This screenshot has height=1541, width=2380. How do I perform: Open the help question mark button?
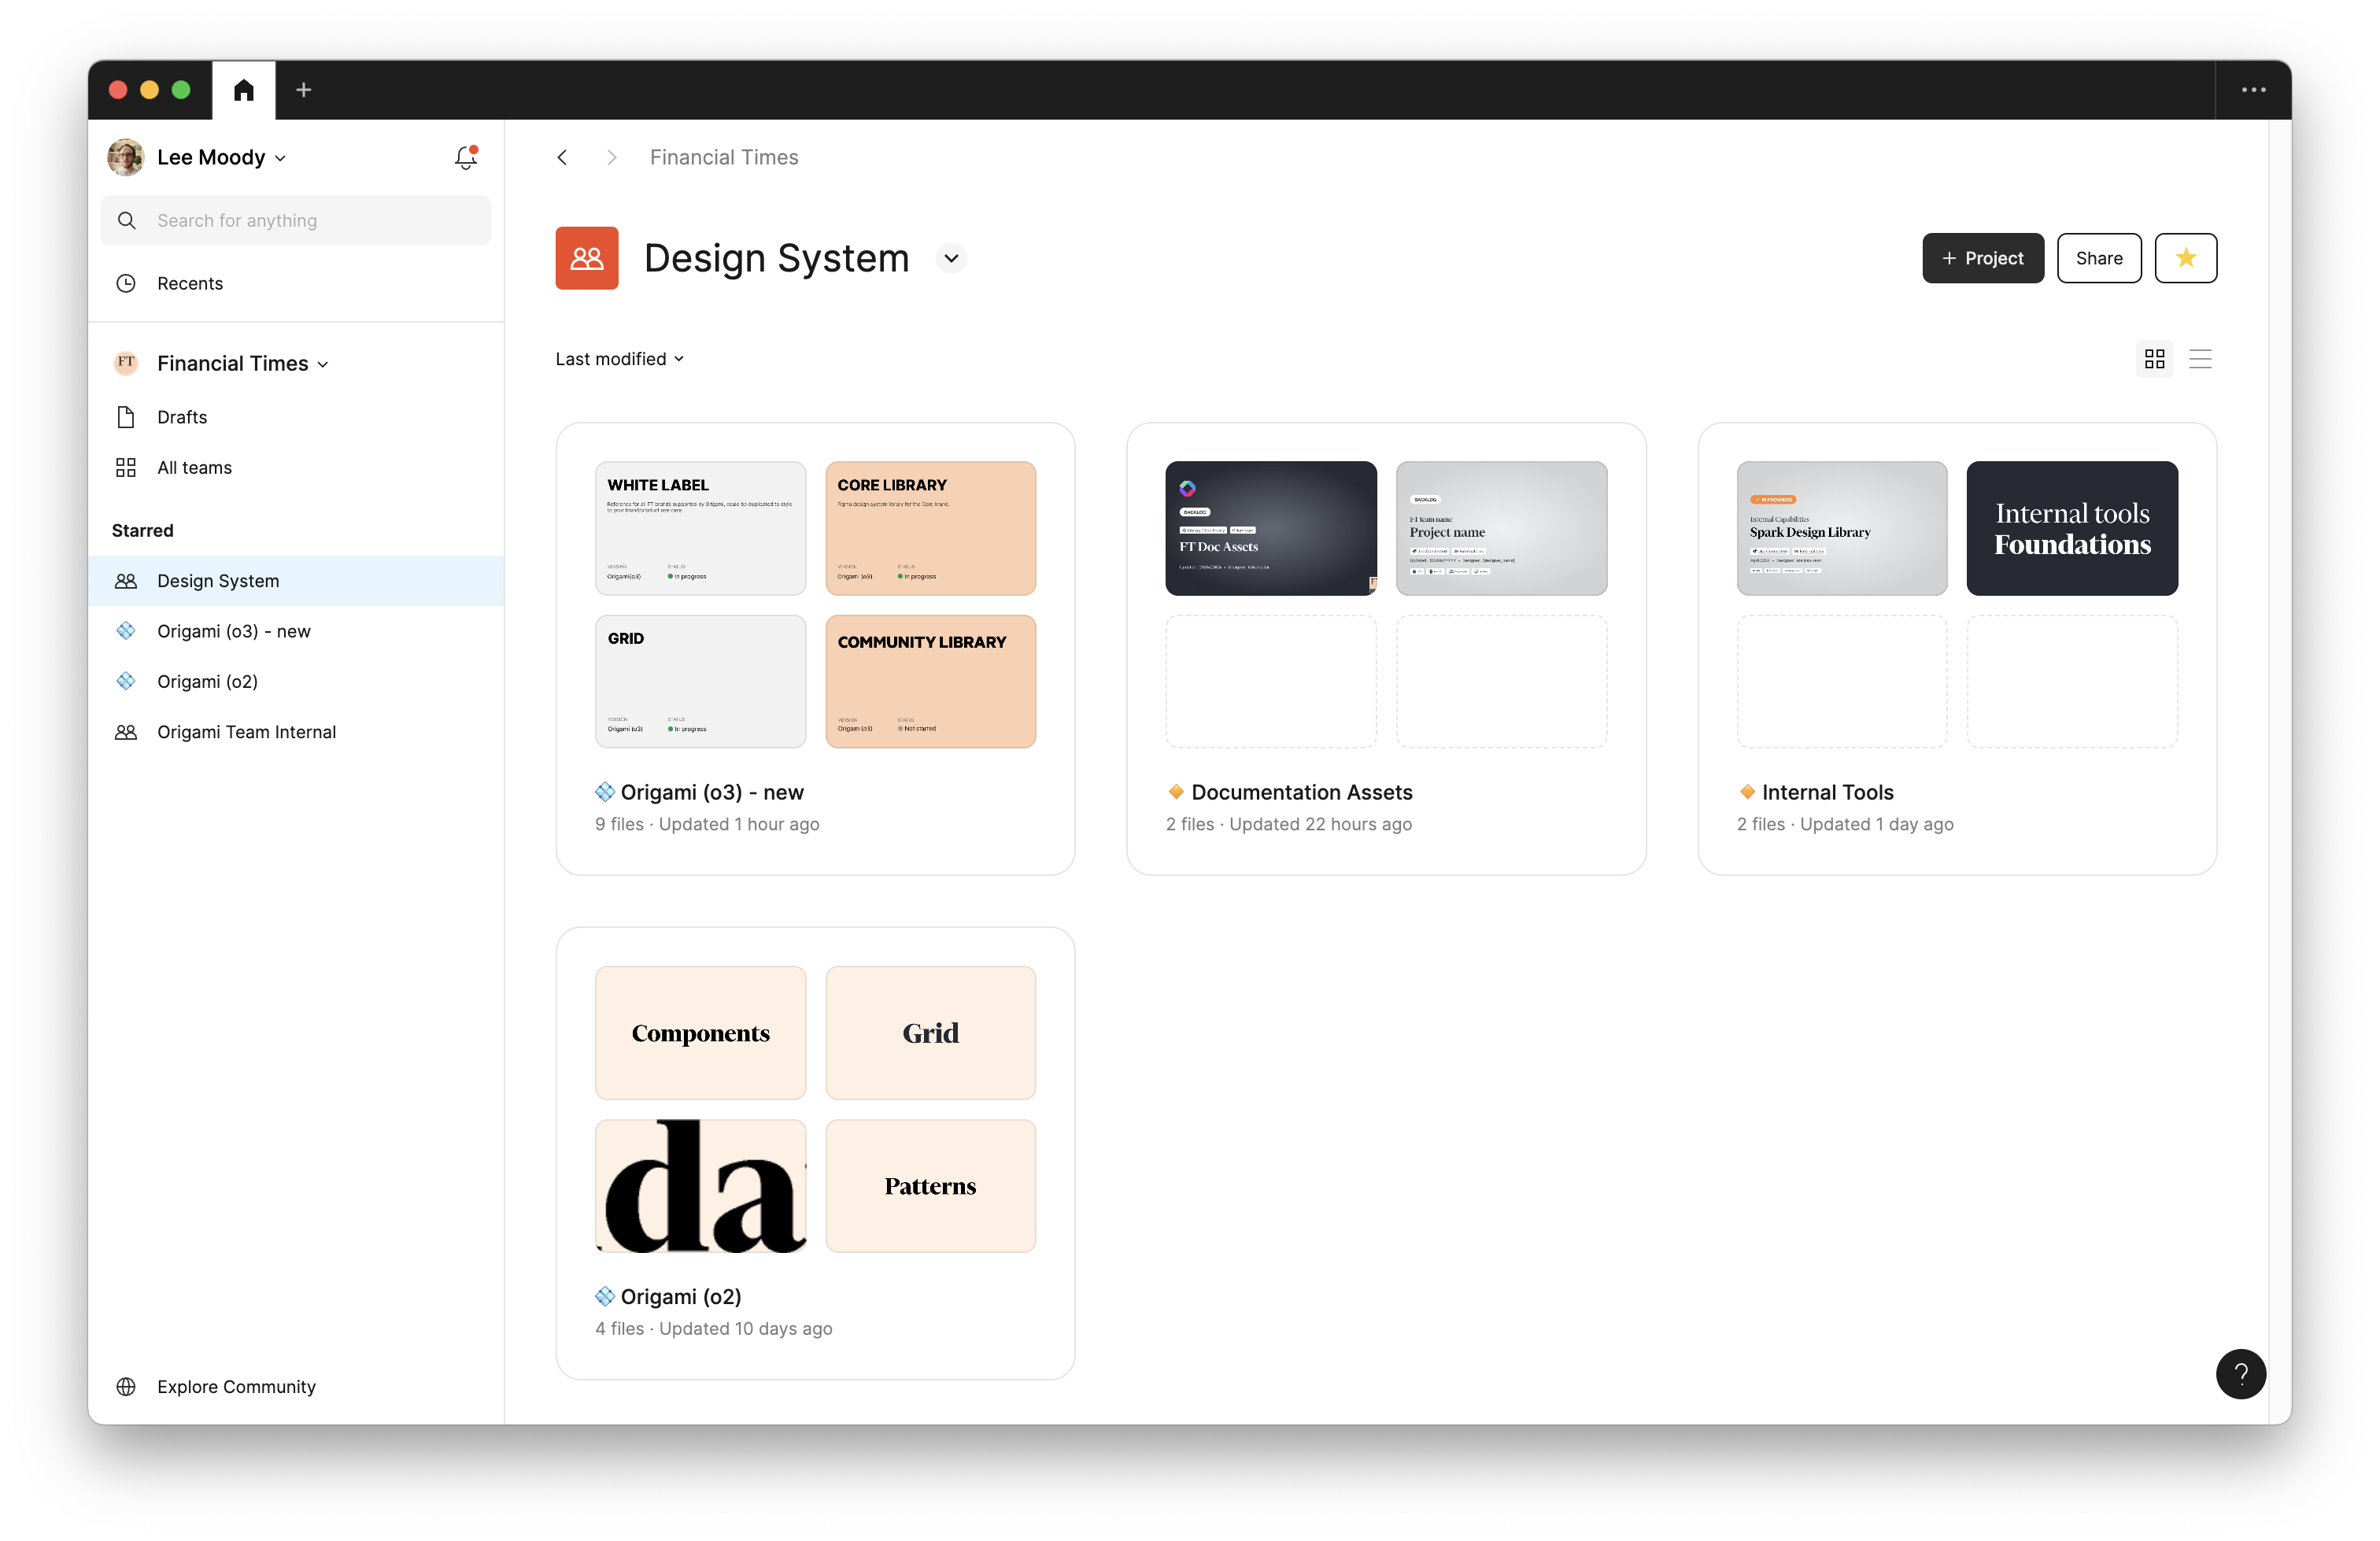(2240, 1374)
